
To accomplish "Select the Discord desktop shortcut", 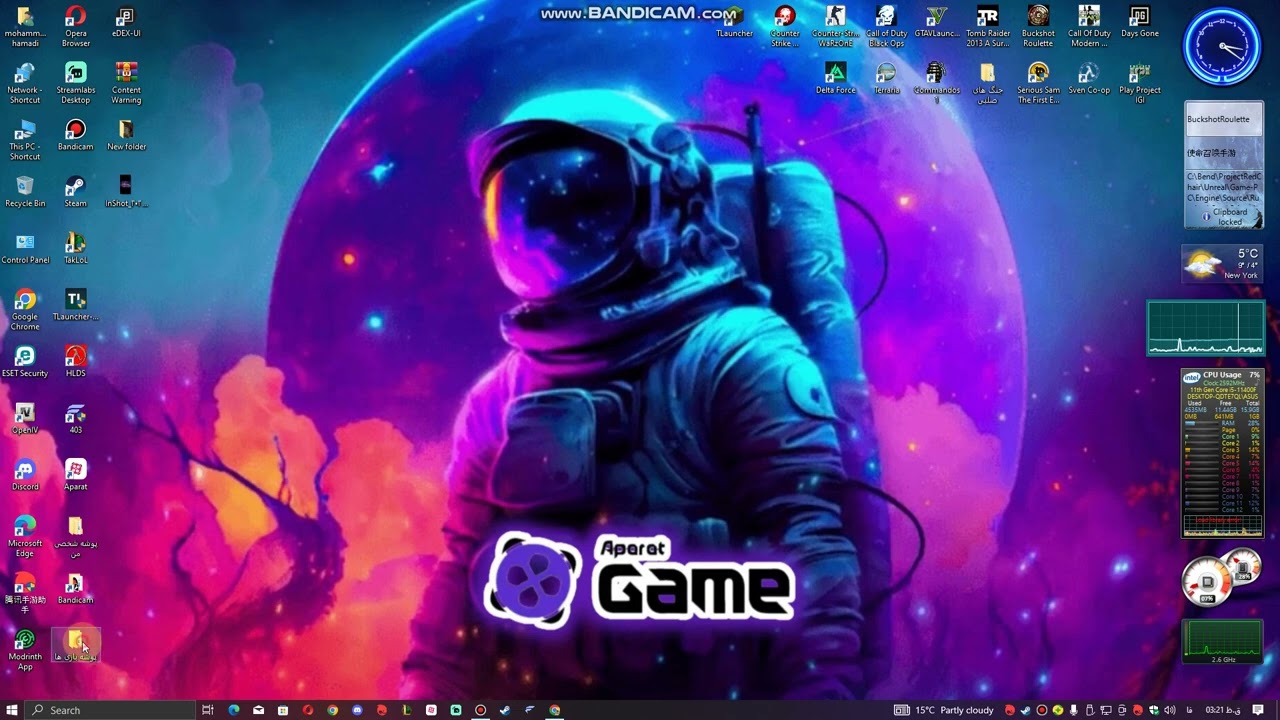I will [25, 475].
